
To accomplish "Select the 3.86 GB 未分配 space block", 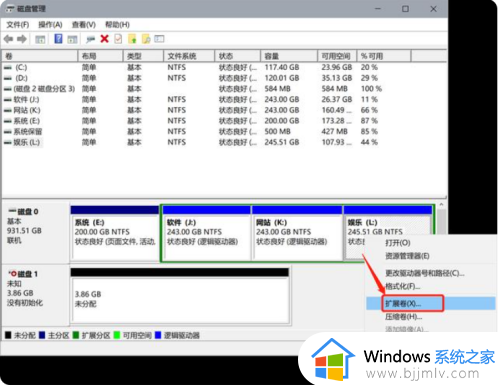I will 180,296.
